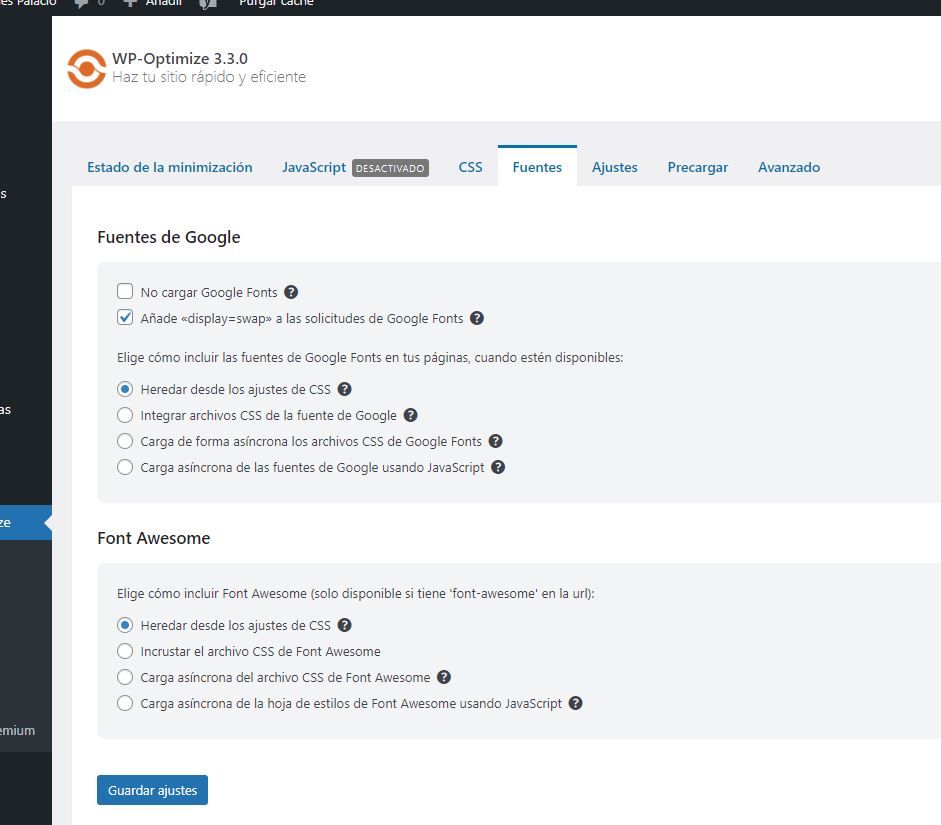This screenshot has width=941, height=825.
Task: Select Carga asíncrona del archivo CSS de Font Awesome
Action: point(125,677)
